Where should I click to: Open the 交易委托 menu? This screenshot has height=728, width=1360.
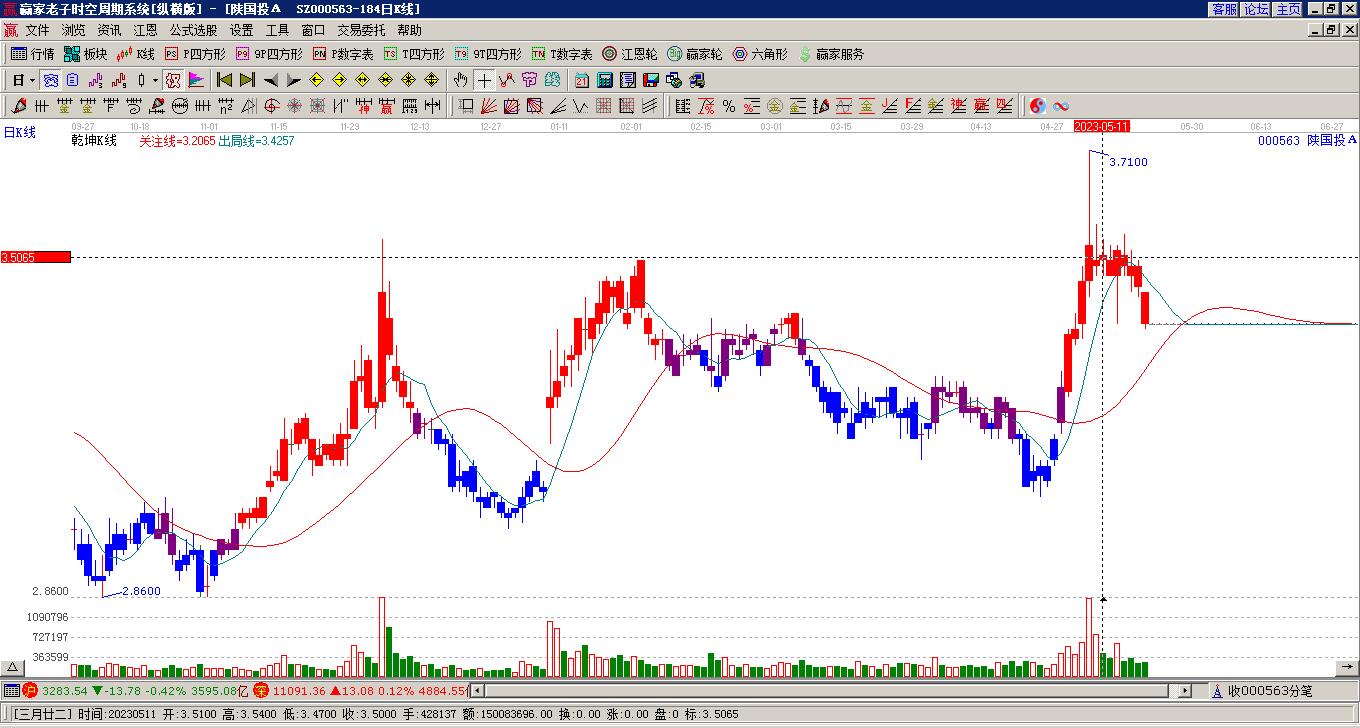click(361, 30)
